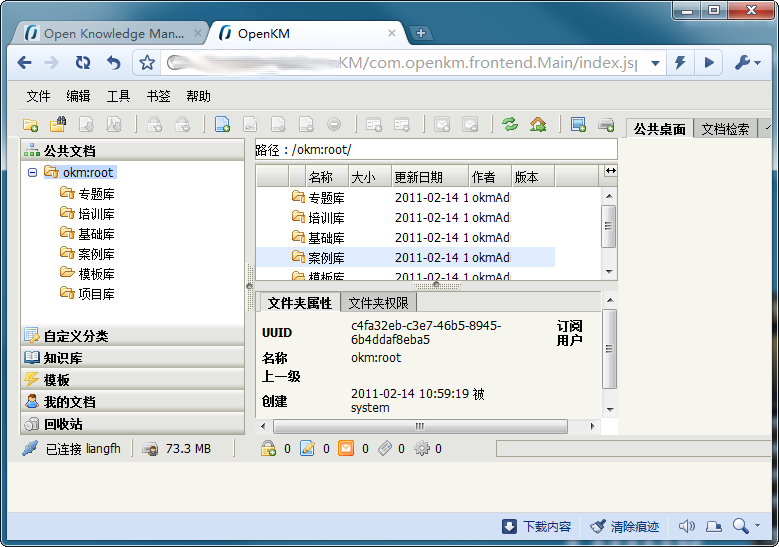Click the printer-like uploader toolbar icon
Screen dimensions: 779x547
(606, 124)
